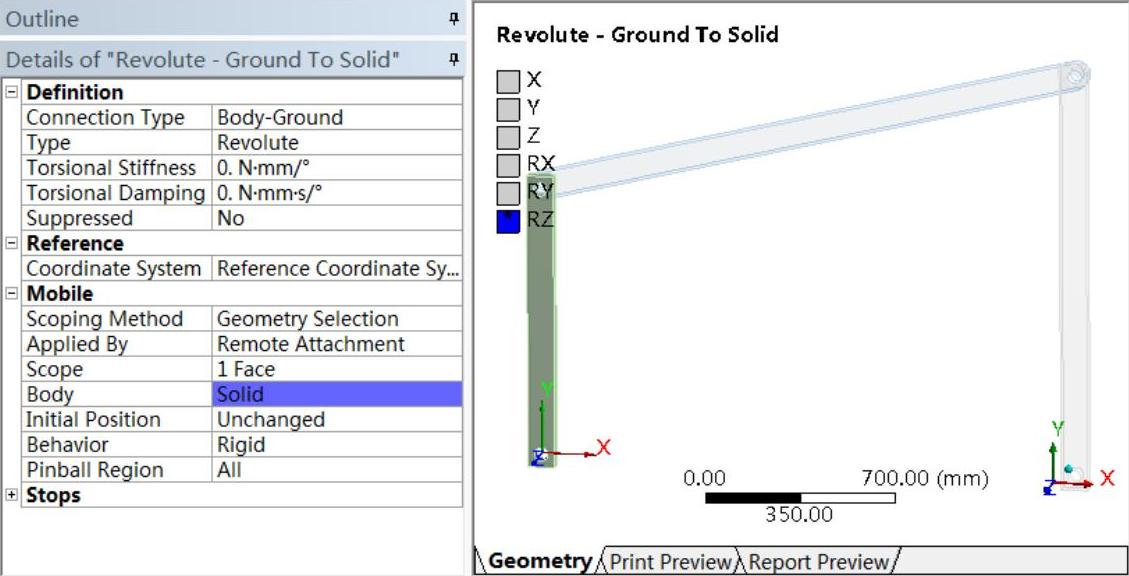
Task: Click the gray Y degree-of-freedom box
Action: 509,108
